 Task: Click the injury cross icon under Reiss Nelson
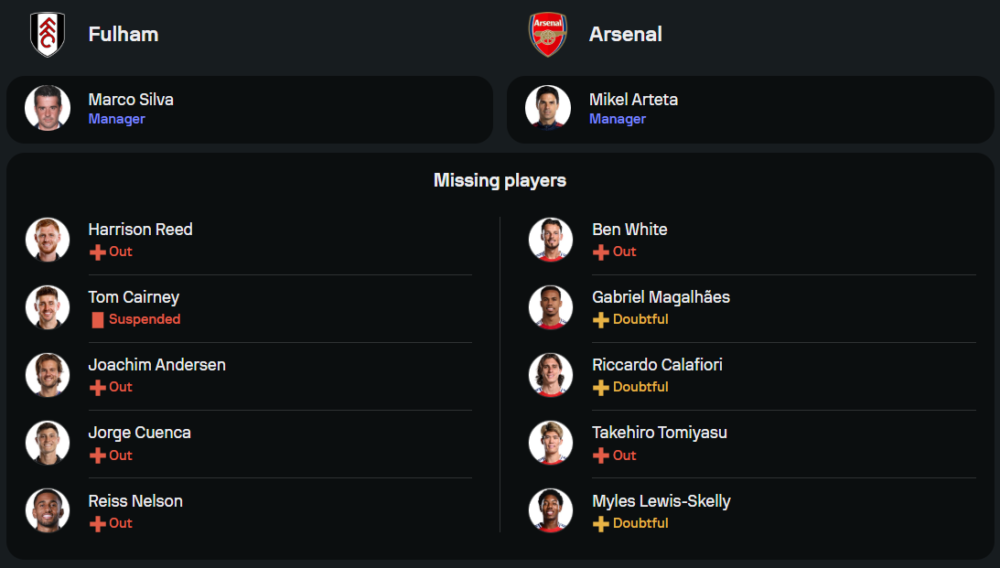98,523
